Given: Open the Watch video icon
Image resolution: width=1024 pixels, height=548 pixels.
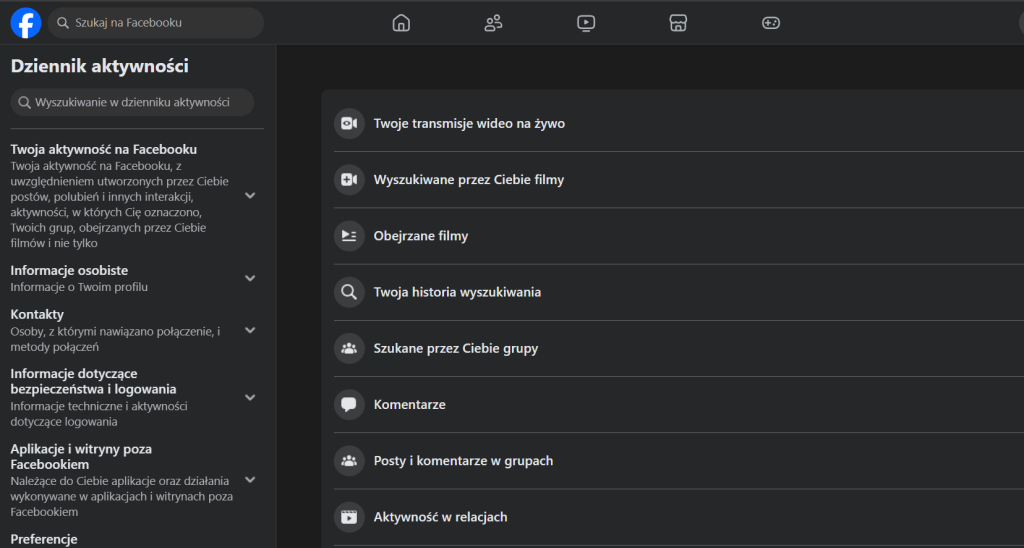Looking at the screenshot, I should (x=586, y=23).
